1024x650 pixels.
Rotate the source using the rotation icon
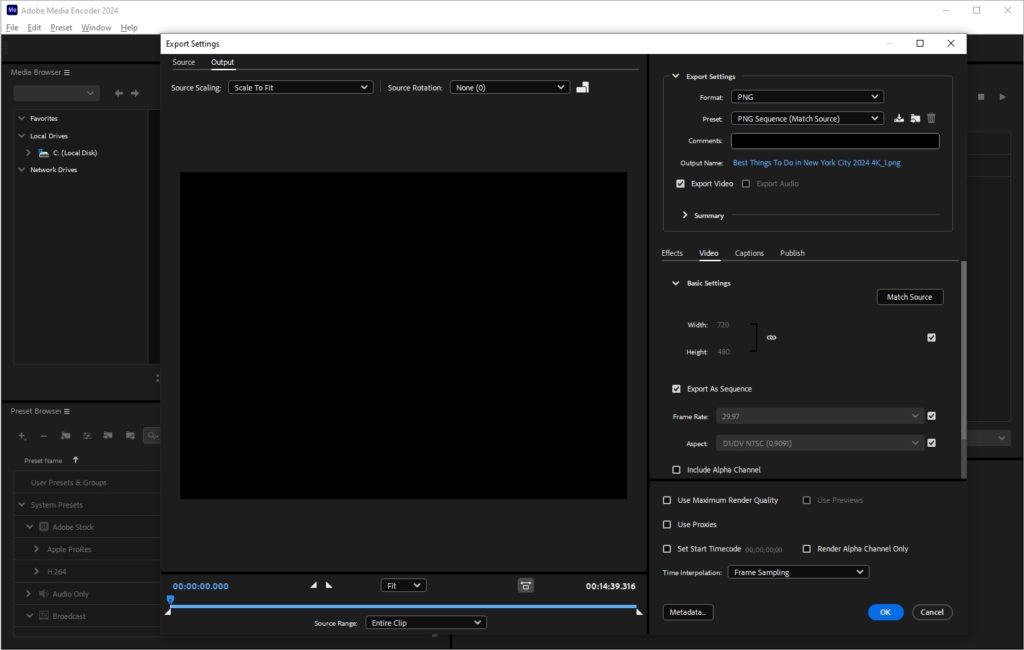583,86
